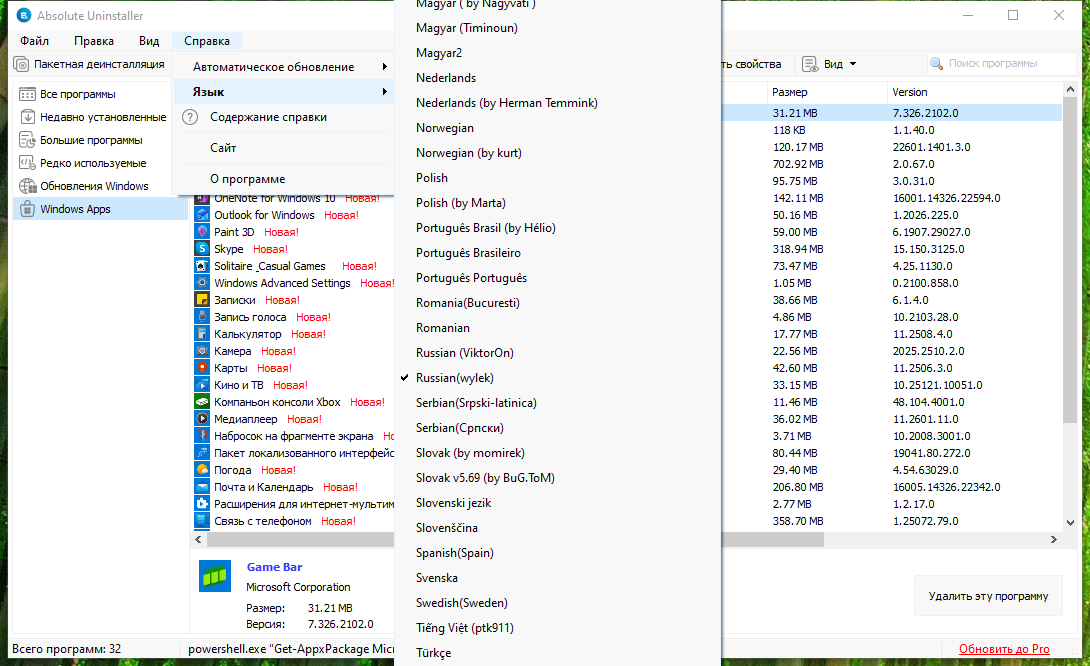The height and width of the screenshot is (666, 1090).
Task: Choose the О программе menu entry
Action: 247,179
